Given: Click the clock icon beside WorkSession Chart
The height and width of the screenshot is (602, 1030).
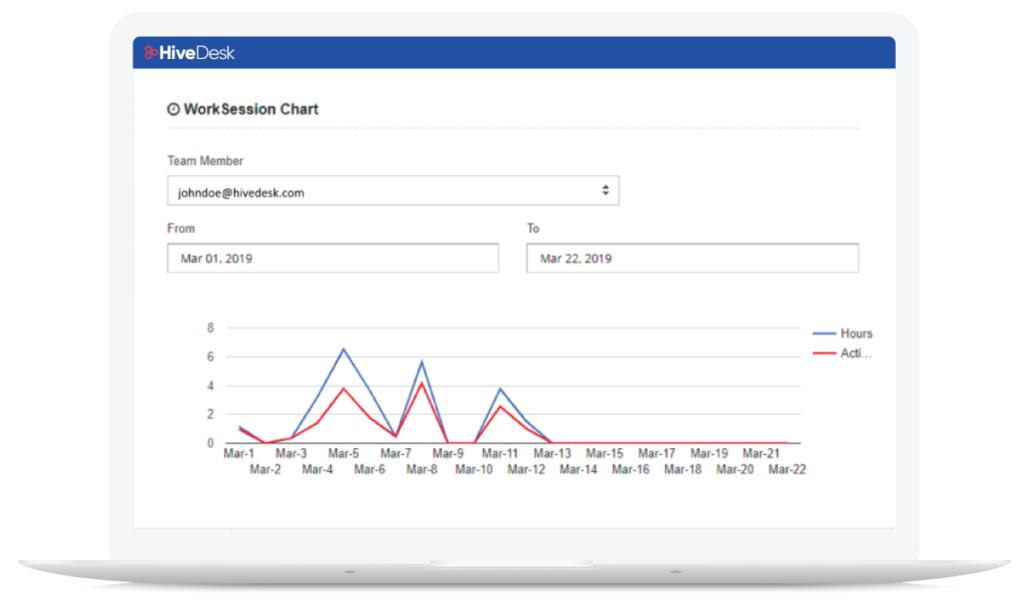Looking at the screenshot, I should tap(173, 109).
